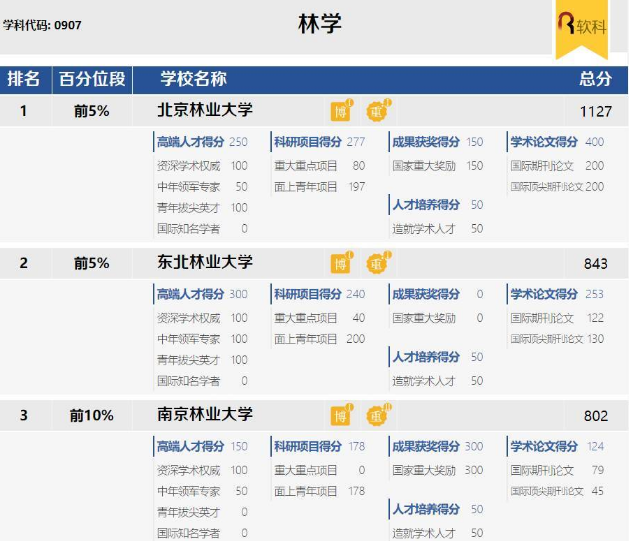Screen dimensions: 629x541
Task: Click the 排名 column header
Action: (24, 79)
